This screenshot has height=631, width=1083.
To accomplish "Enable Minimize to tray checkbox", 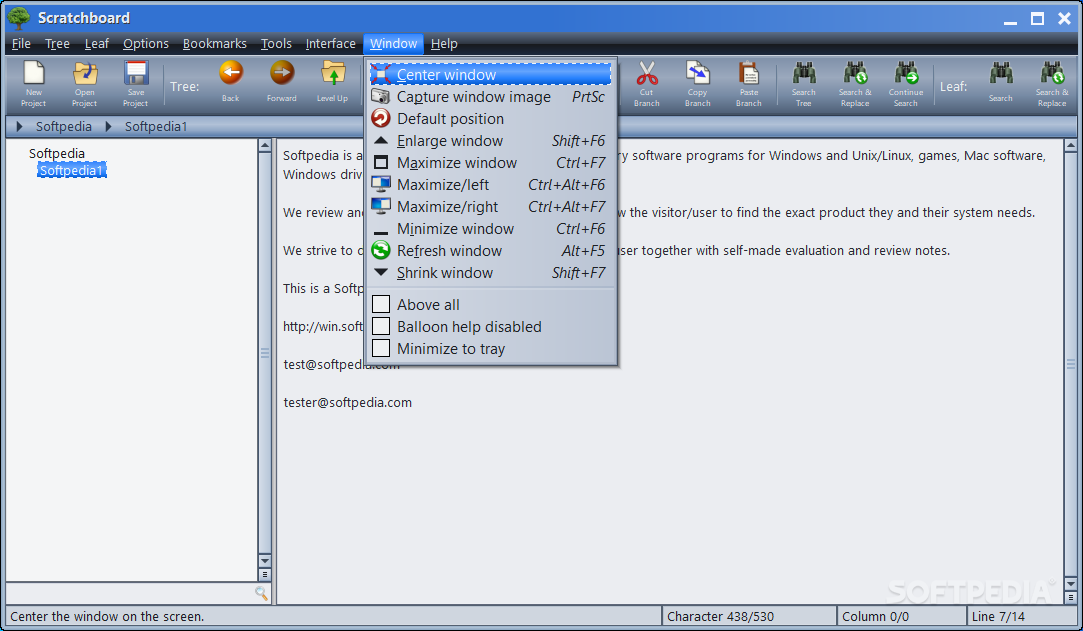I will pos(381,349).
